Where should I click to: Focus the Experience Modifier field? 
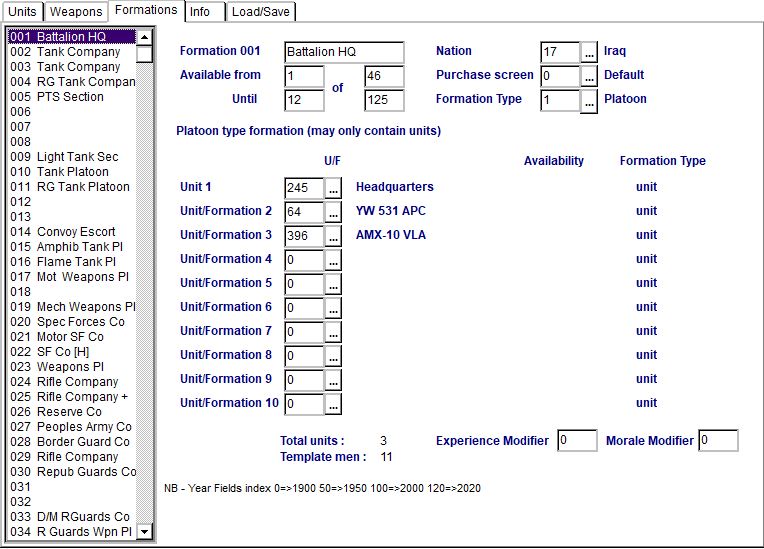[577, 441]
